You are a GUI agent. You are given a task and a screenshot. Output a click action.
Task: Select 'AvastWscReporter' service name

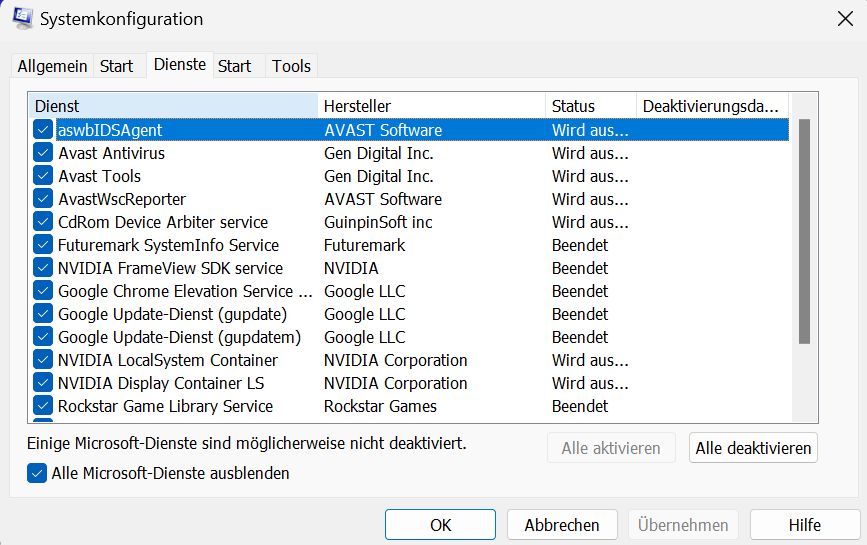pyautogui.click(x=122, y=199)
